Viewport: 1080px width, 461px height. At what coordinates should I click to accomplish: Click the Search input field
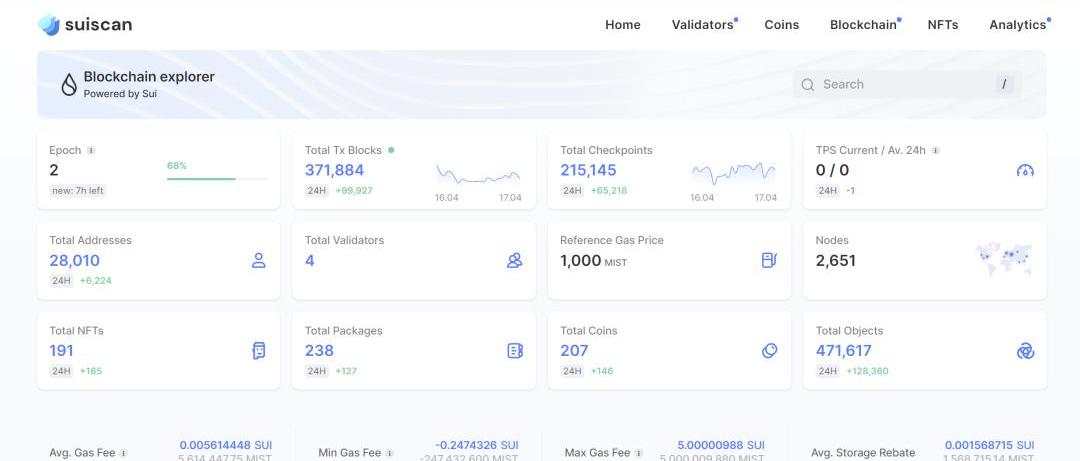coord(900,85)
